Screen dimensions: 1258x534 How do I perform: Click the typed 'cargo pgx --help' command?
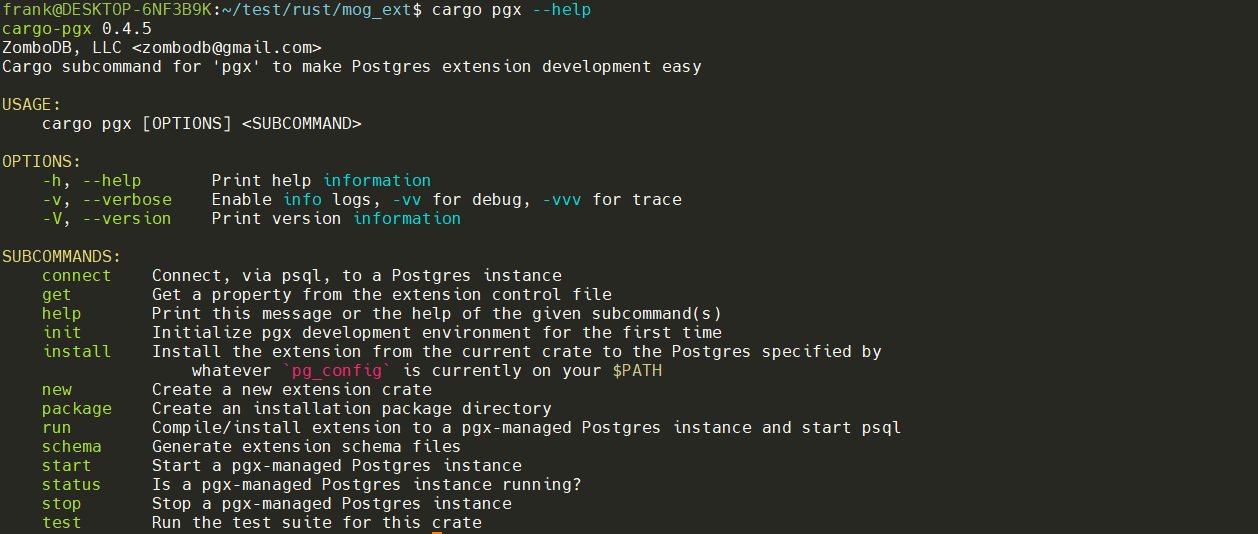click(511, 10)
